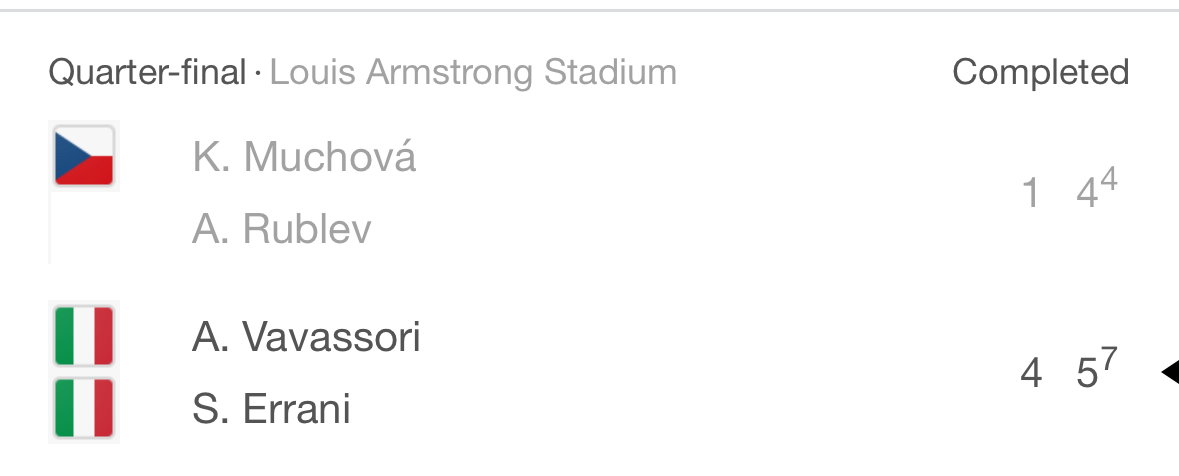Click the dot separator after Quarter-final

[x=257, y=73]
